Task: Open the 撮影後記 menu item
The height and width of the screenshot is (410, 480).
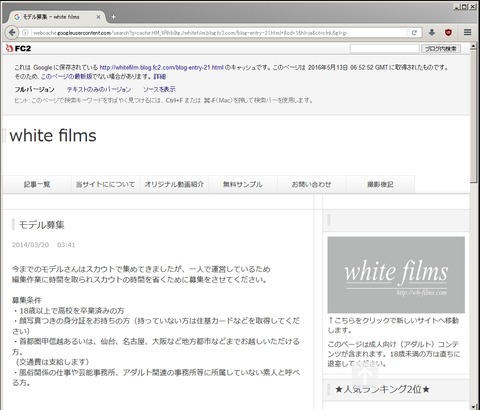Action: click(x=380, y=184)
